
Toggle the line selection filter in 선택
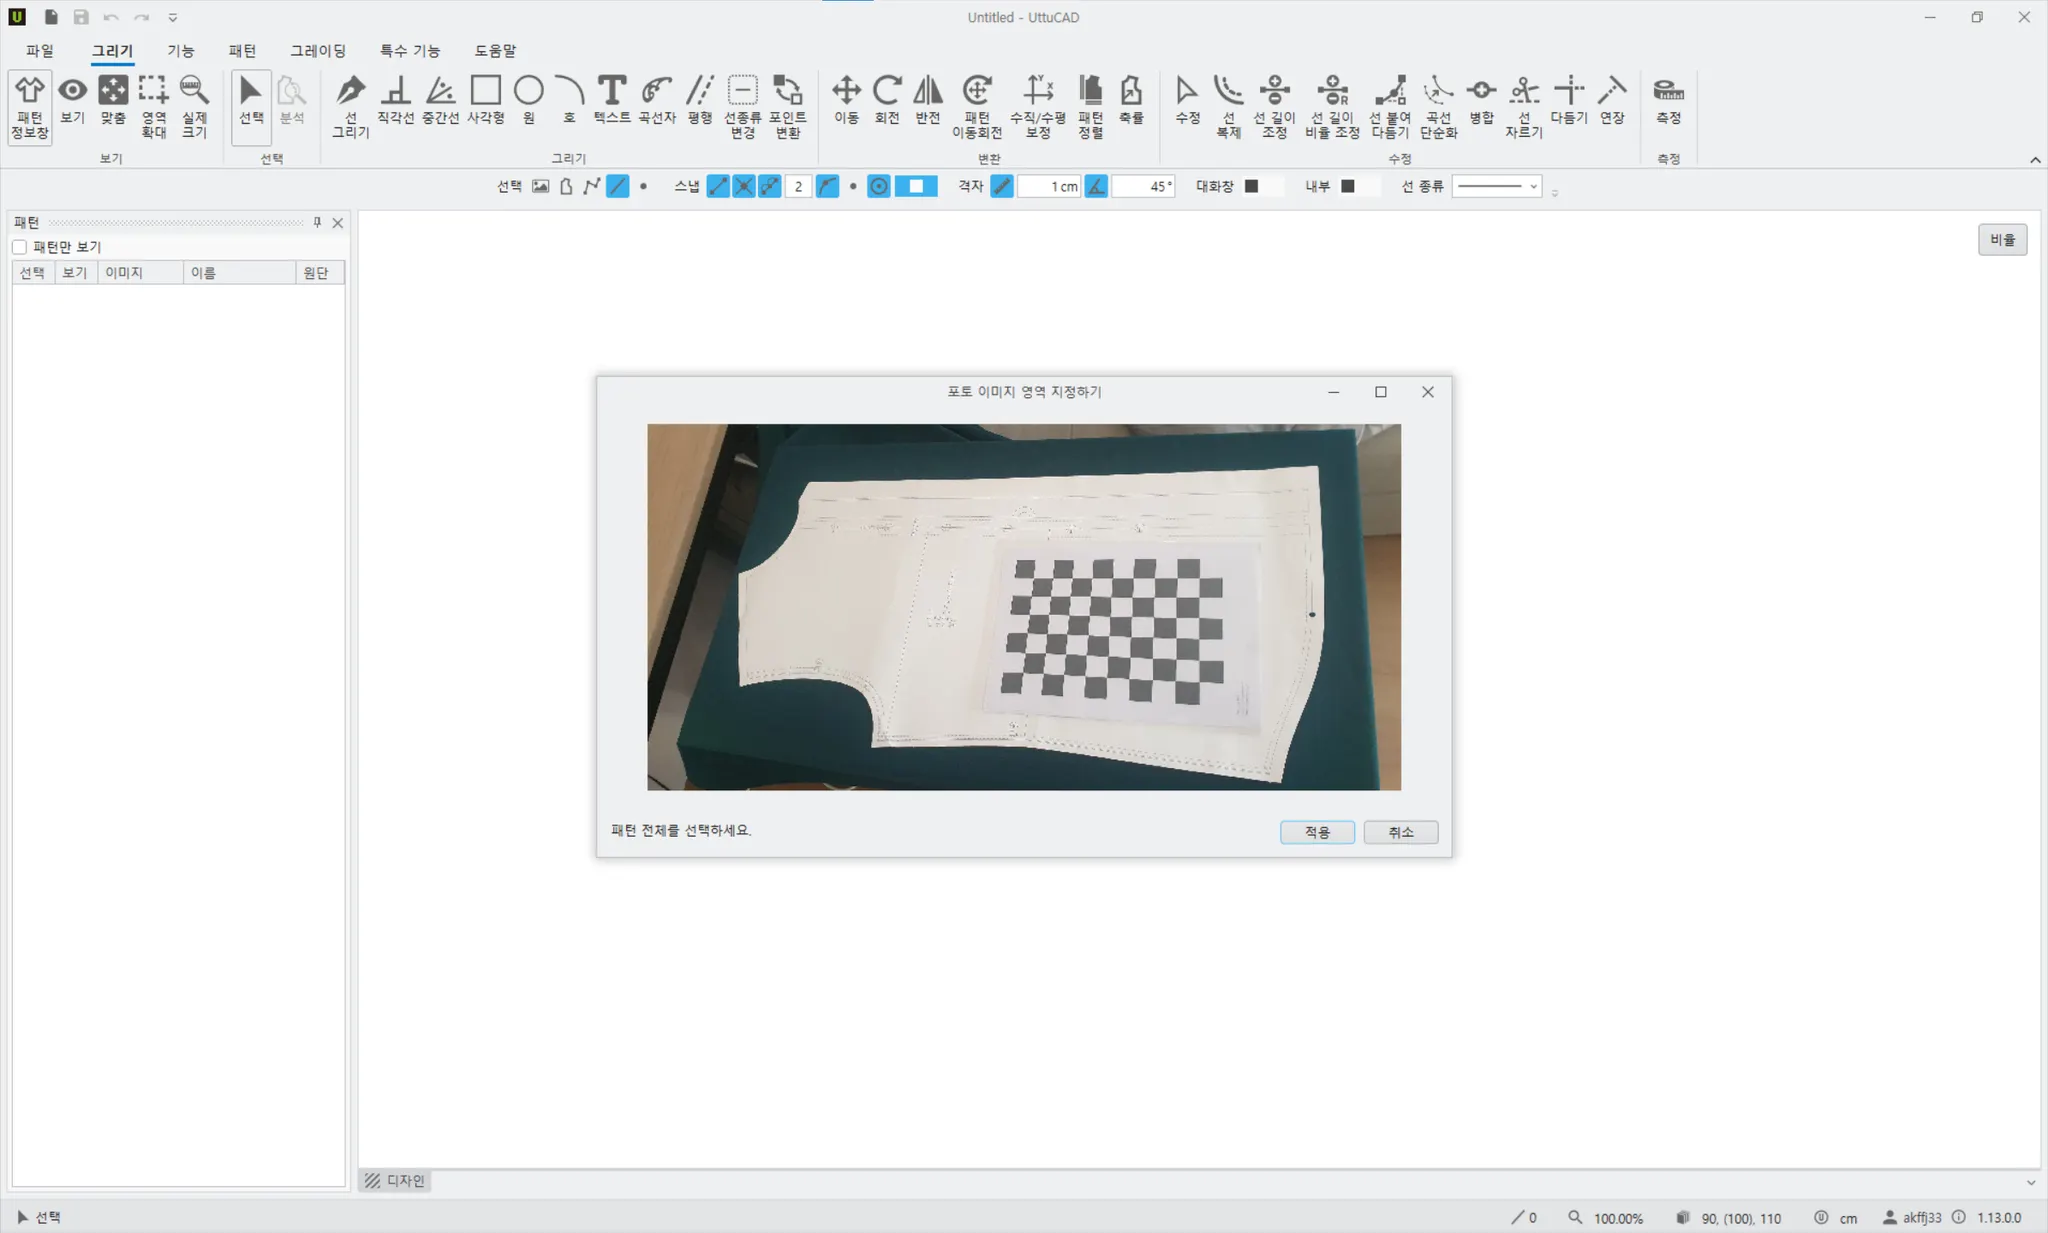(x=618, y=186)
